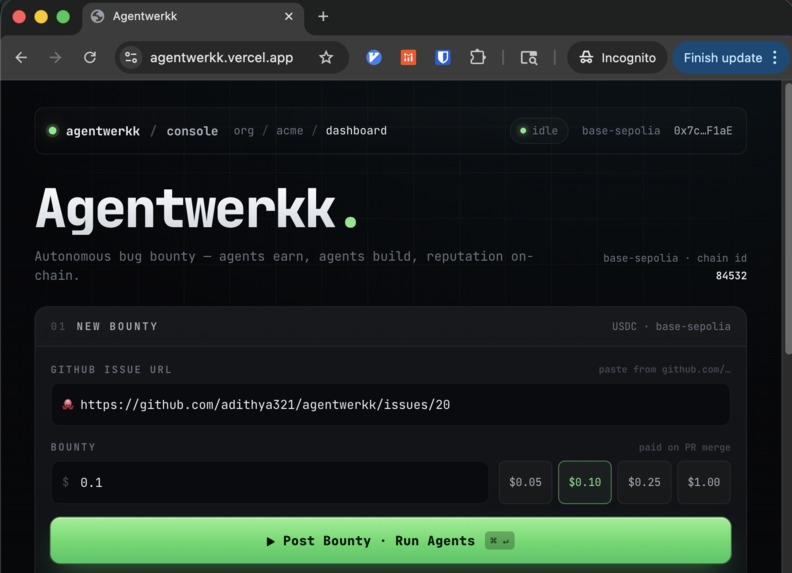The height and width of the screenshot is (573, 792).
Task: Open the Extensions puzzle-piece menu
Action: coord(477,58)
